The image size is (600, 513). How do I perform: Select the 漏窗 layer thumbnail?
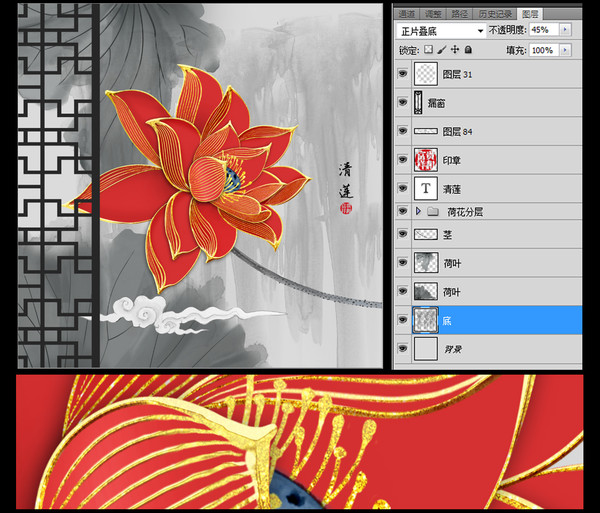coord(418,103)
